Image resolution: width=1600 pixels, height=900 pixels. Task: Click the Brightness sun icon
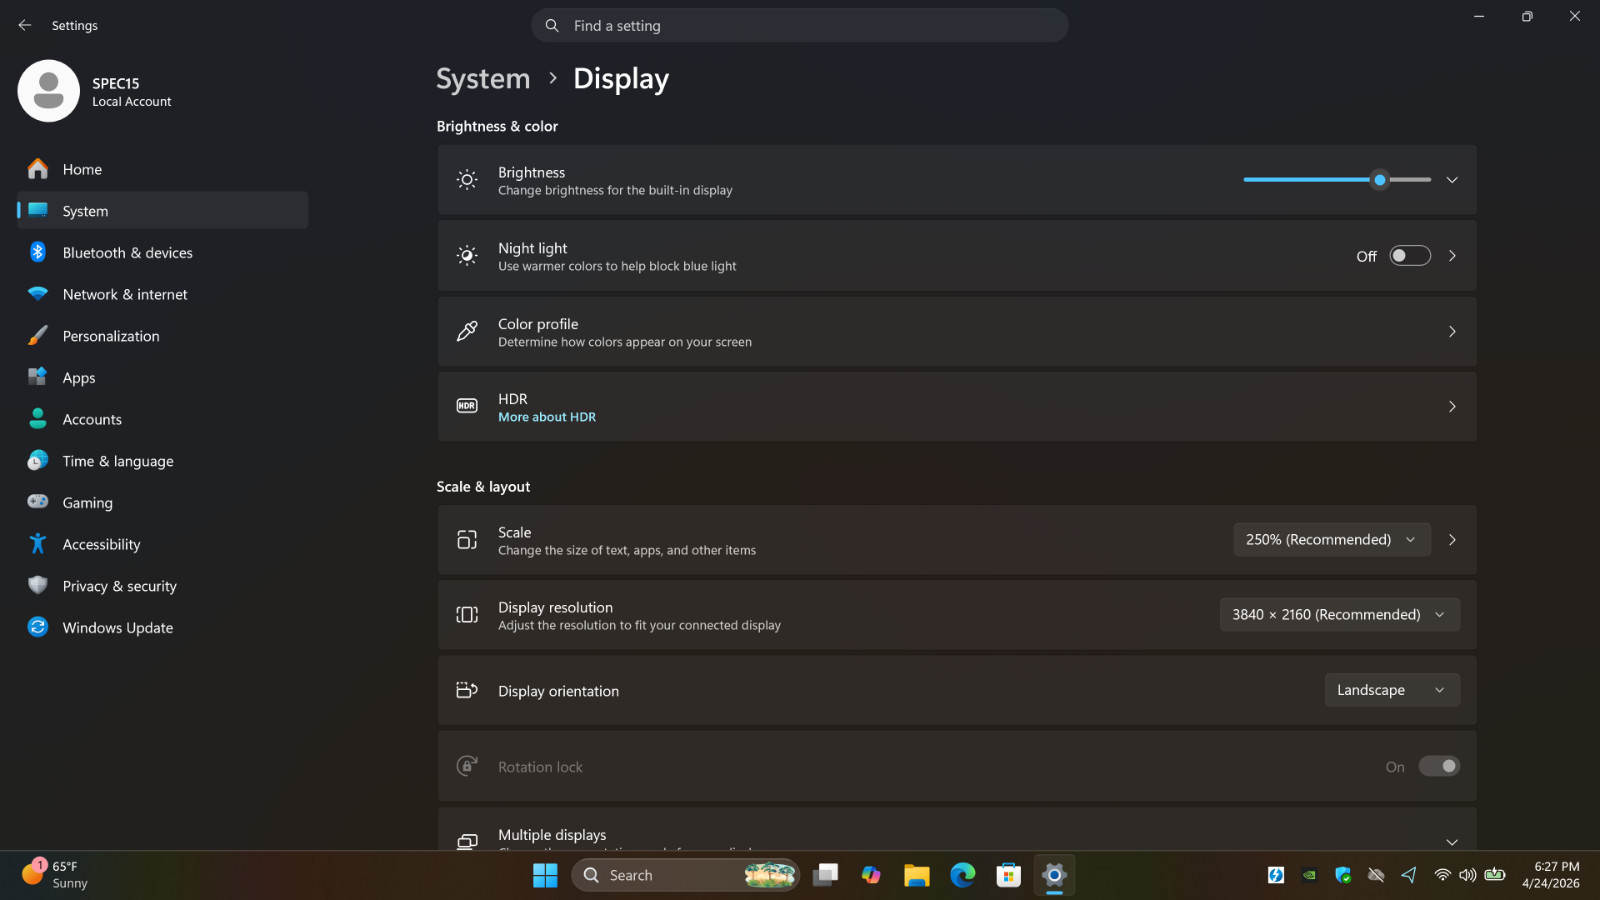[x=467, y=180]
